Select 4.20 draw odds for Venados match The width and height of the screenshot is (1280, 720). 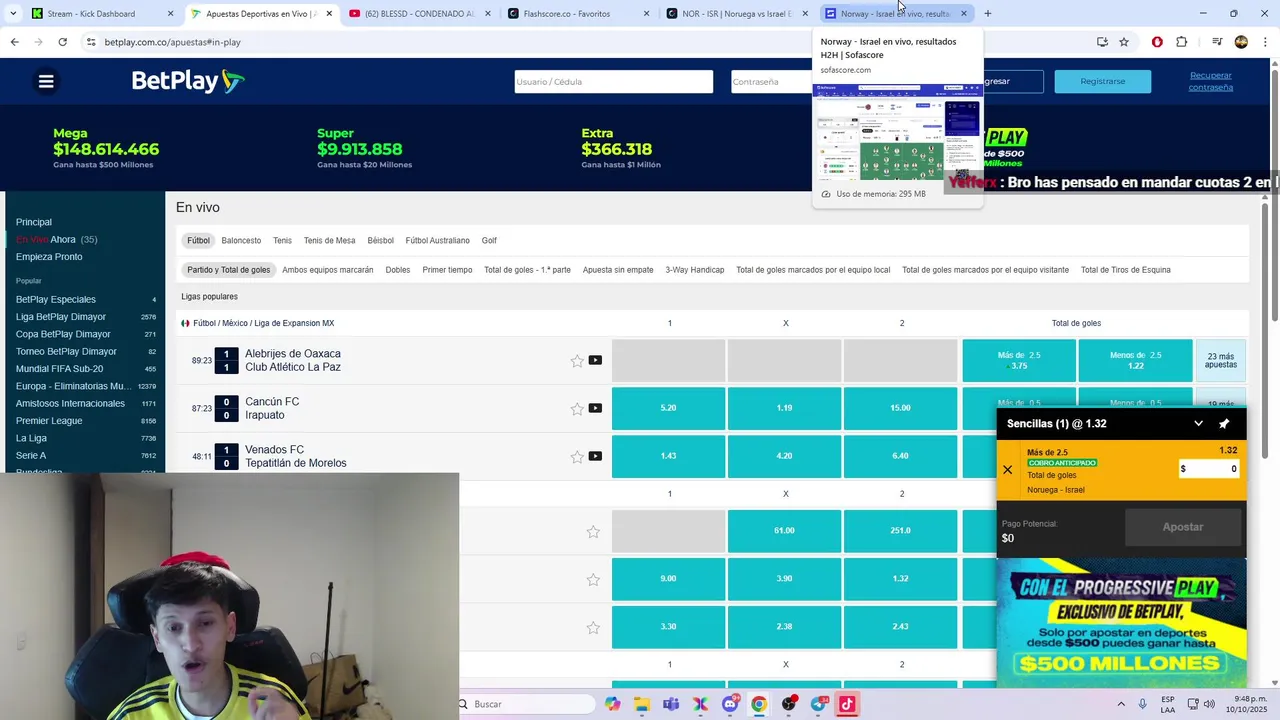tap(784, 456)
